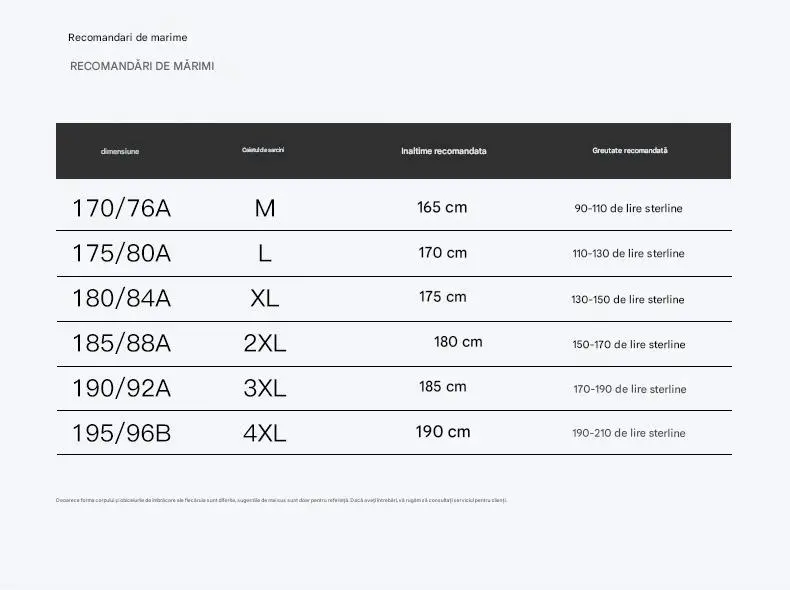This screenshot has height=590, width=790.
Task: Click the 'Inaltime recomandata' column header
Action: click(x=444, y=151)
